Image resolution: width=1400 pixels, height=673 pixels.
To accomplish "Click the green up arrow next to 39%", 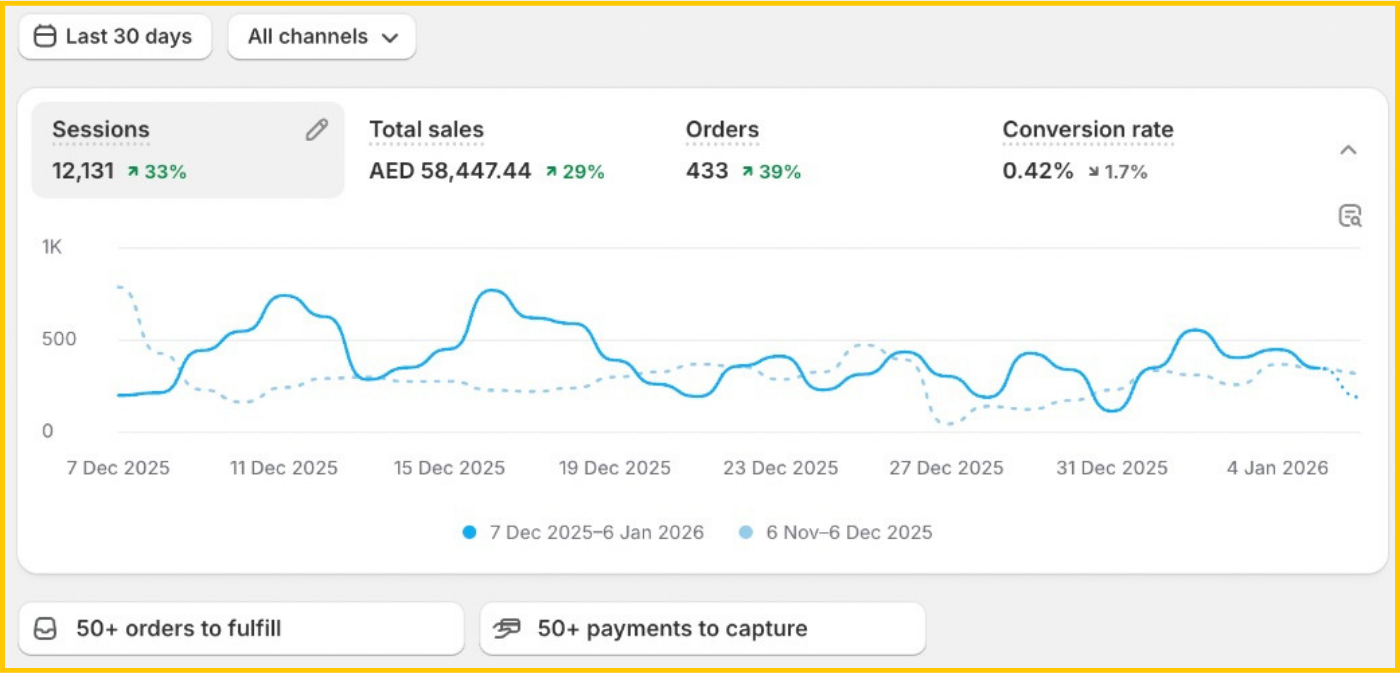I will [747, 172].
